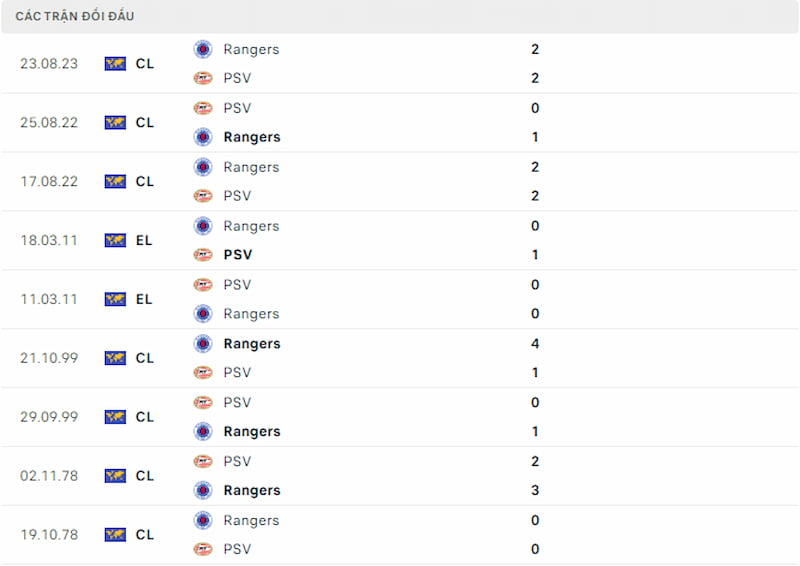The image size is (800, 566).
Task: Click the Rangers crest in the 19.10.78 match
Action: point(203,520)
